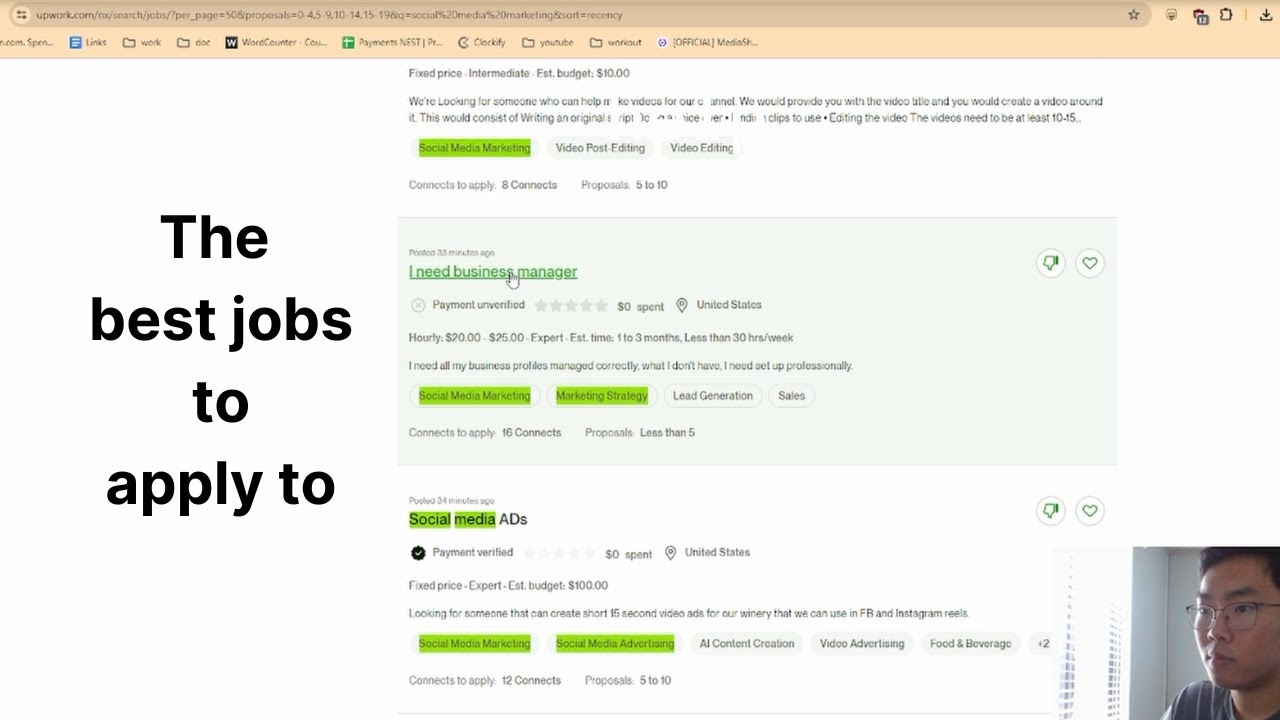Save the 'I need business manager' job with heart
The image size is (1280, 720).
[1090, 263]
